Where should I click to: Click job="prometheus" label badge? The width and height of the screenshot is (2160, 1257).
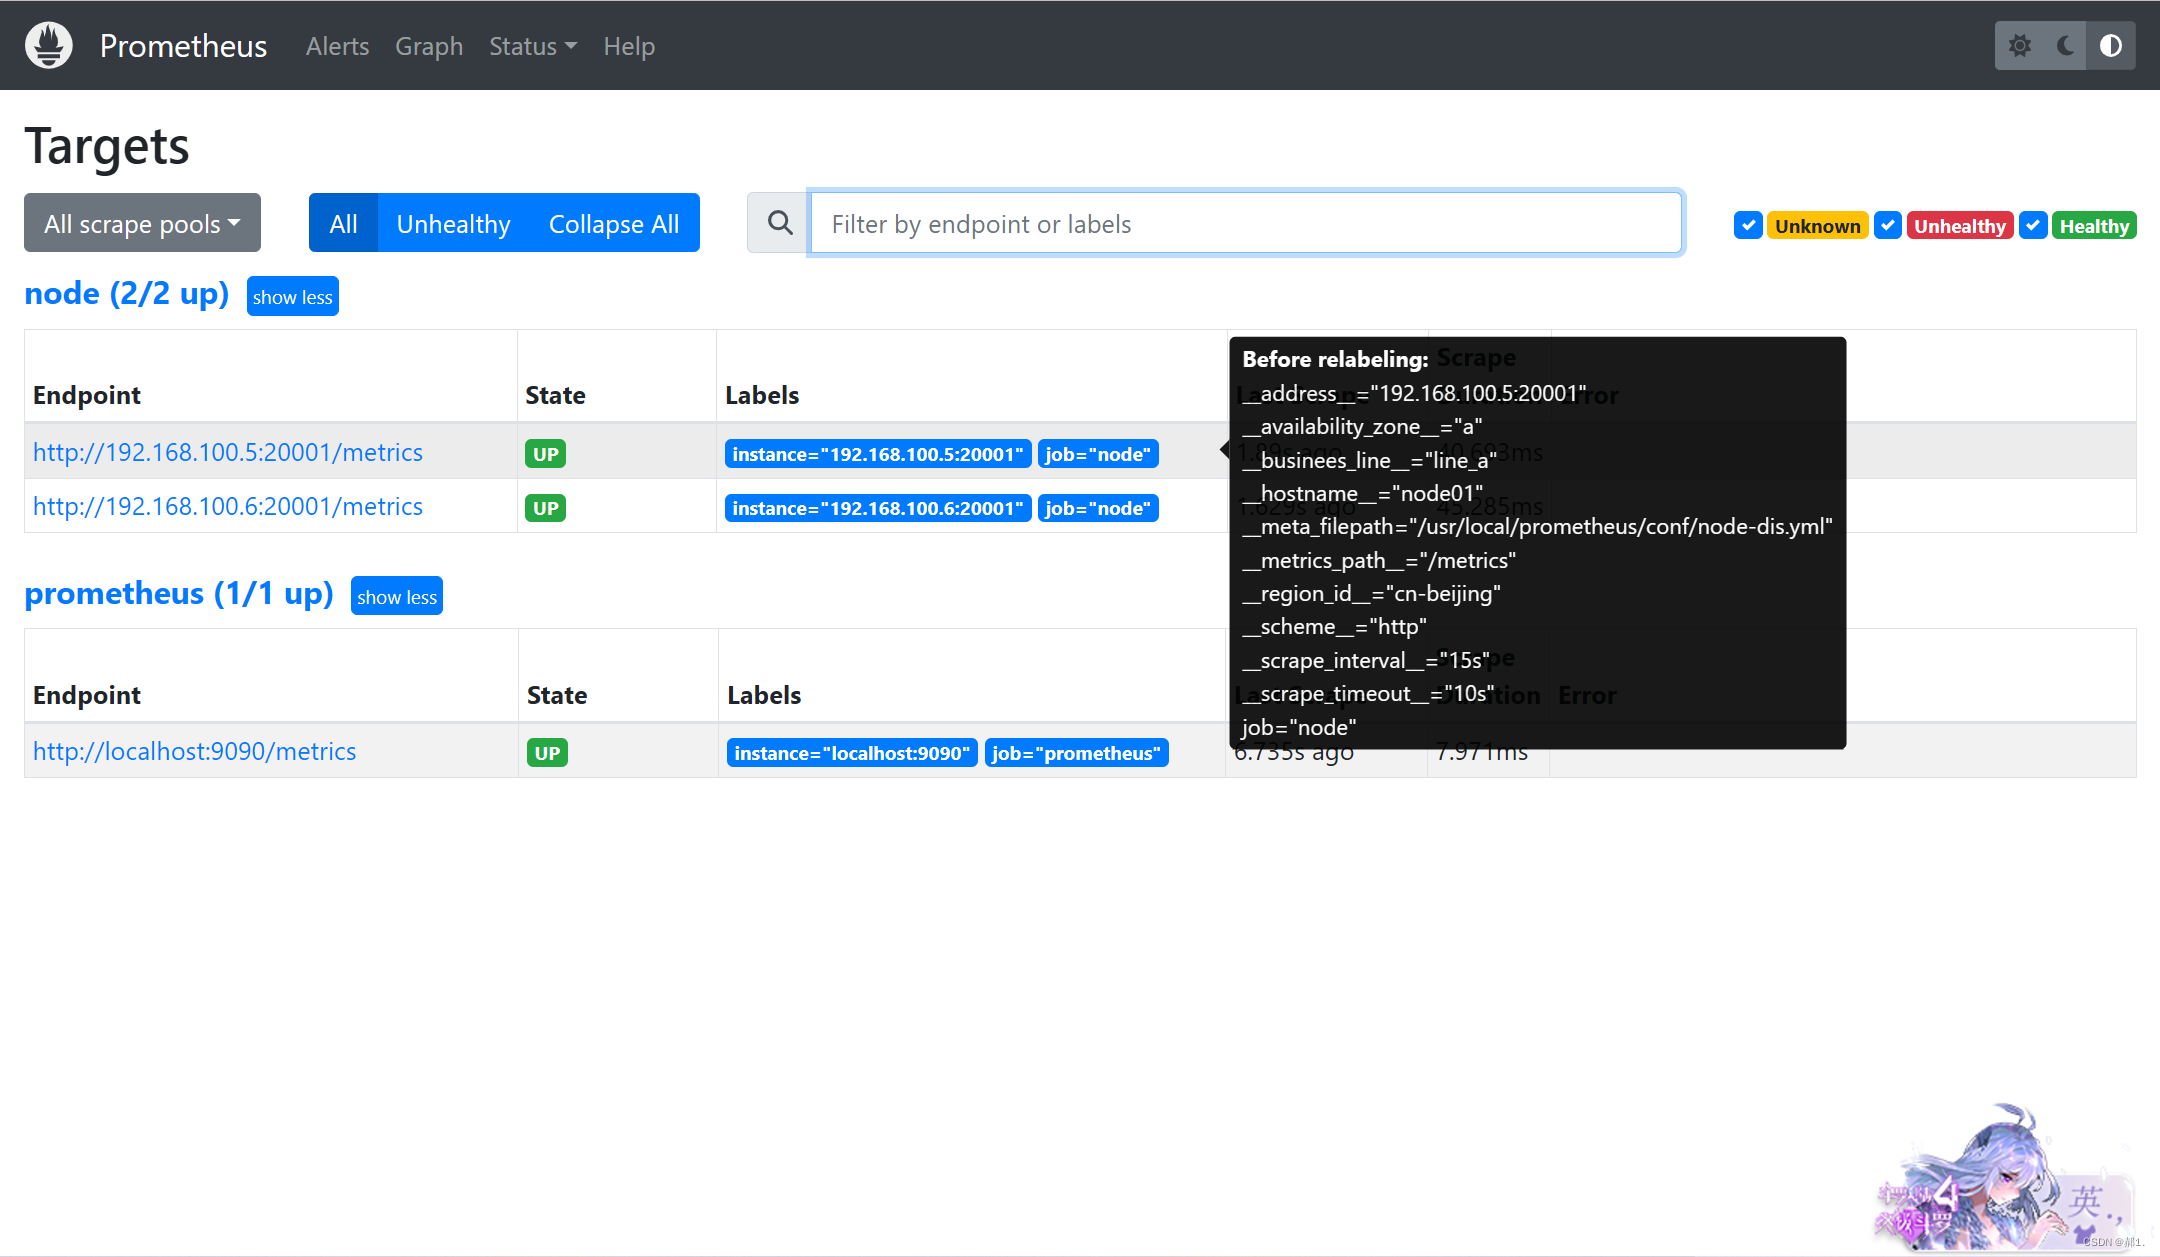1076,753
